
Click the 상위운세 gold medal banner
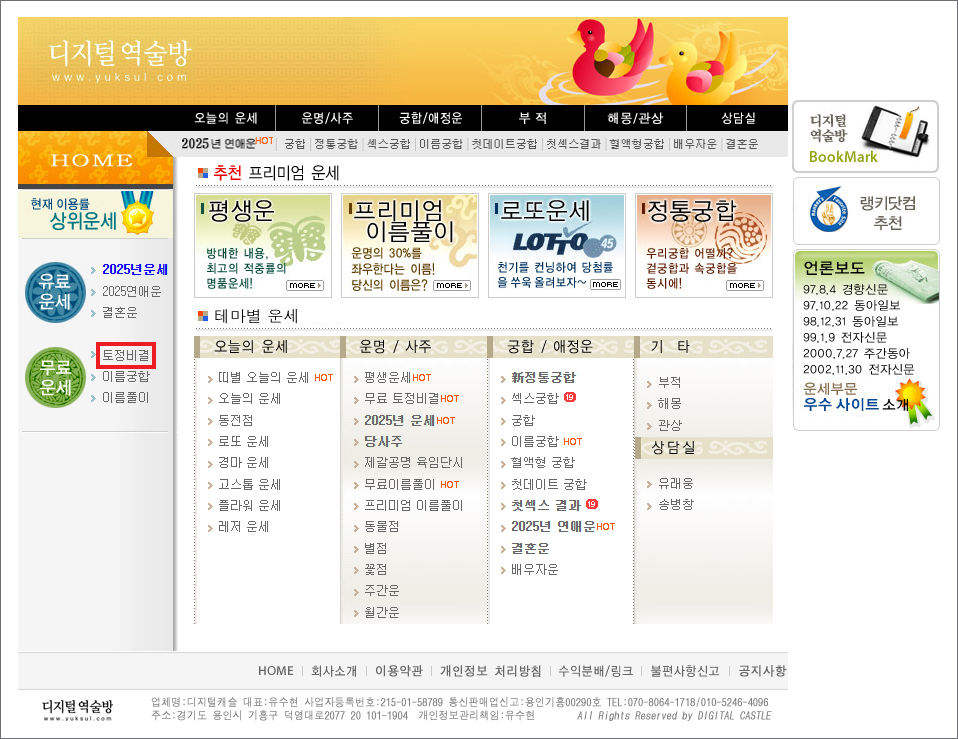[95, 214]
